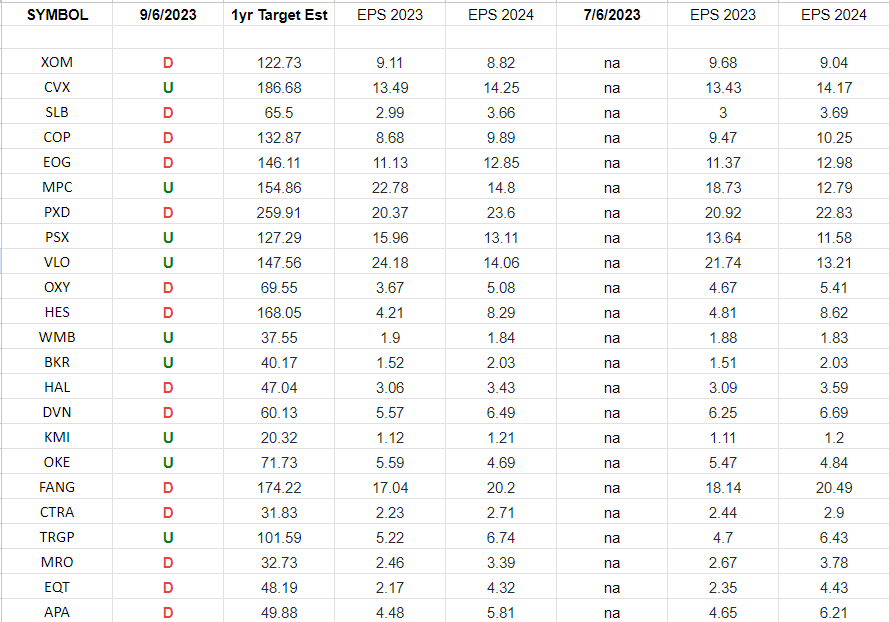Click the MRO symbol cell
Viewport: 889px width, 622px height.
click(57, 562)
